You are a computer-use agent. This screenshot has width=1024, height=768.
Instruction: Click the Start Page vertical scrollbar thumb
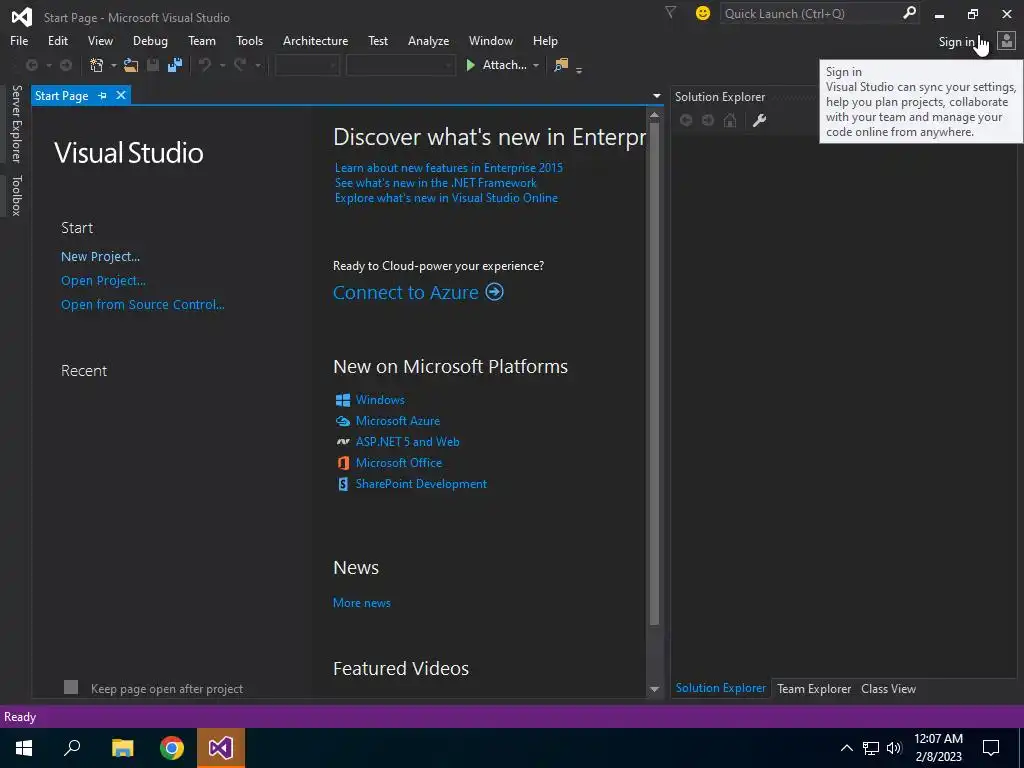[x=654, y=372]
